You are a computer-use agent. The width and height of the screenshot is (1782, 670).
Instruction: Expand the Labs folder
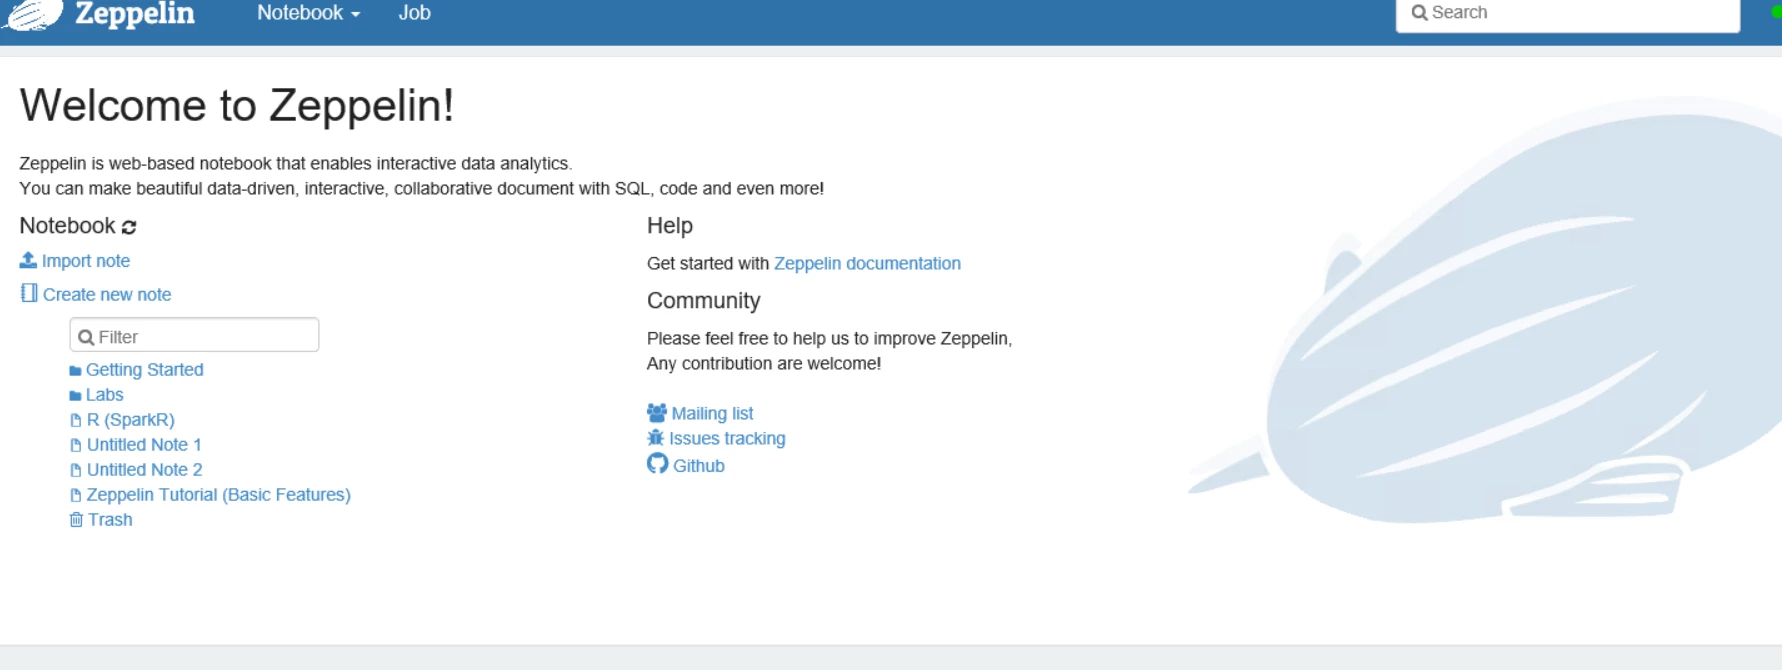[105, 395]
